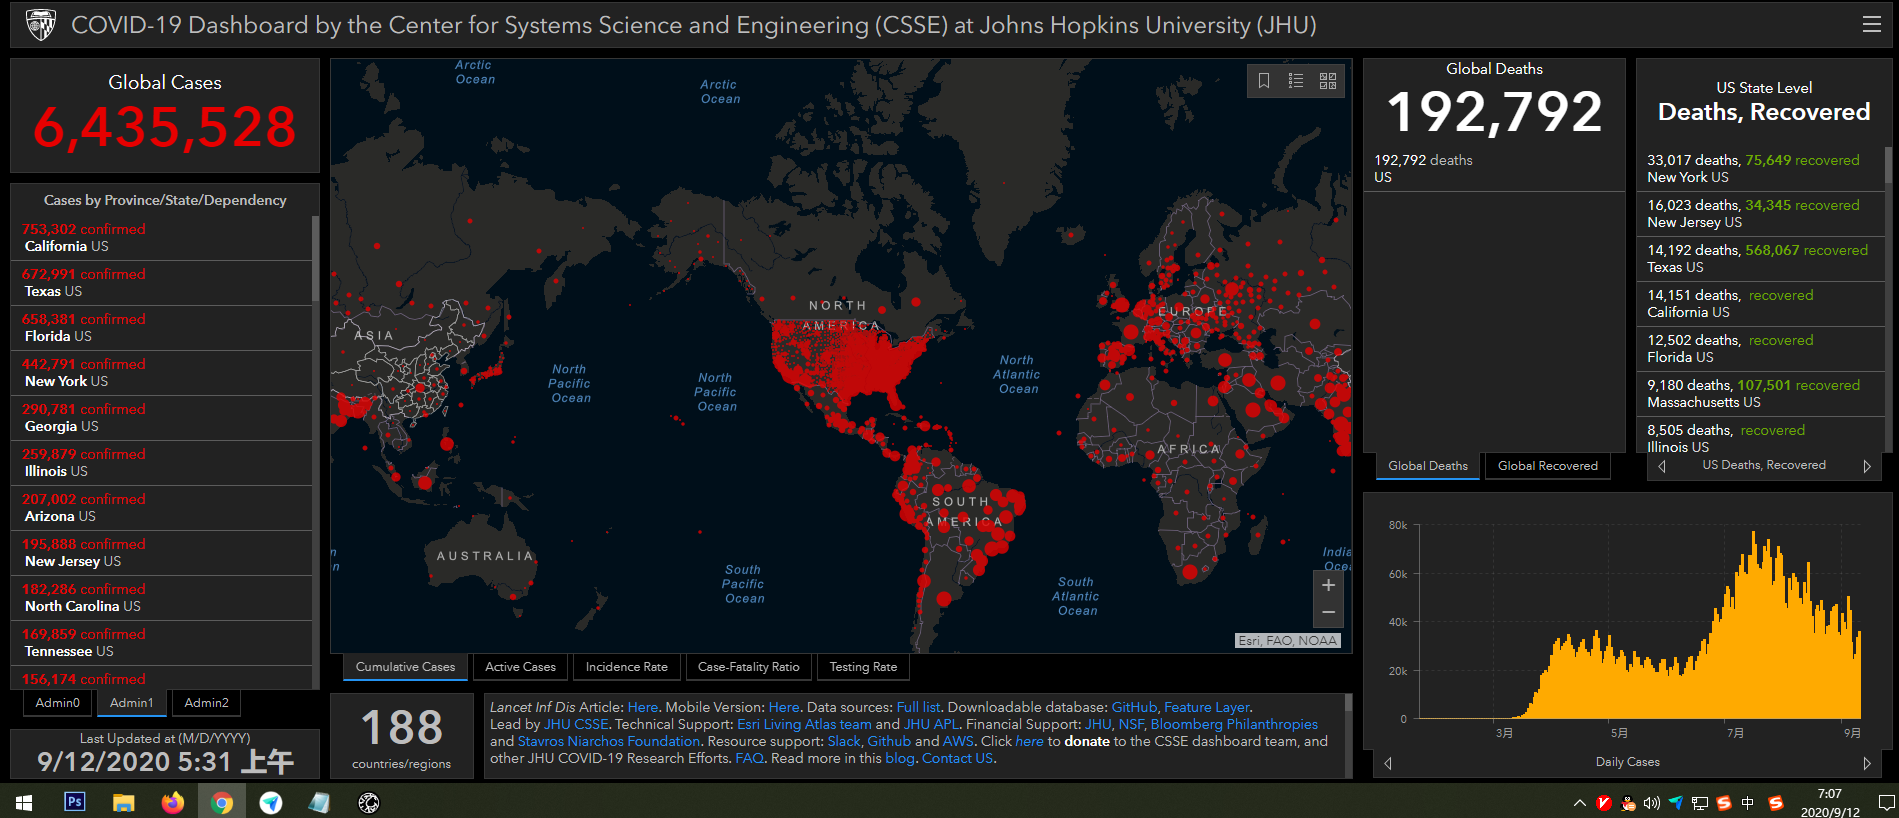Switch to the Admin0 tab

(x=58, y=703)
